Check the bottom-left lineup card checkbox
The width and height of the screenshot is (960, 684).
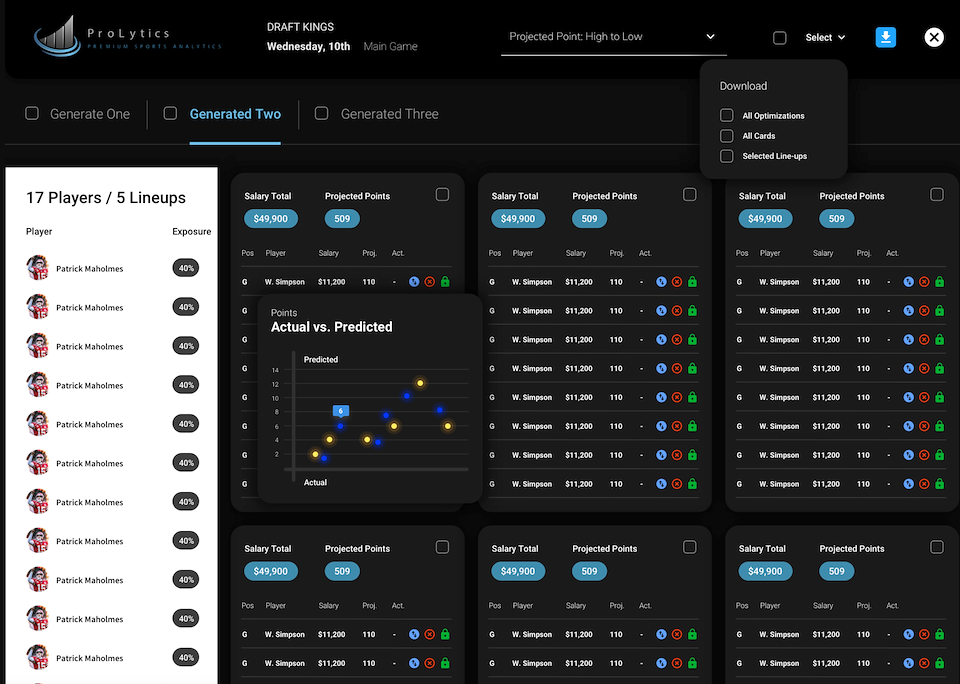[x=442, y=547]
